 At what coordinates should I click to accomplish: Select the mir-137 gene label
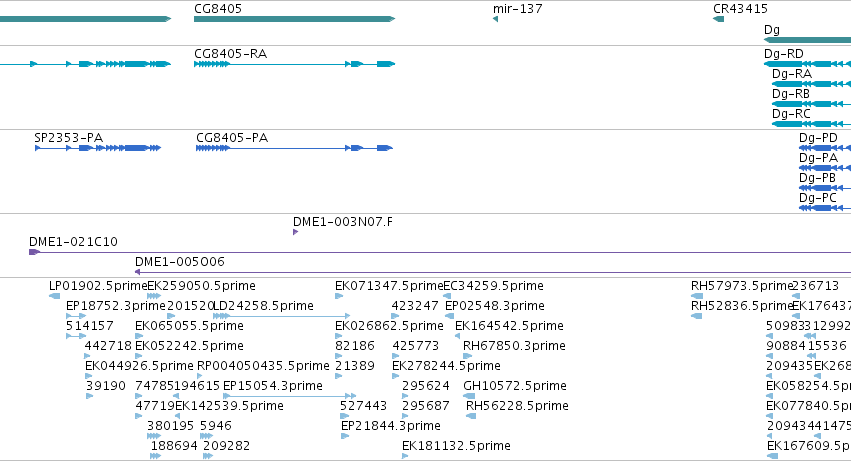(517, 9)
